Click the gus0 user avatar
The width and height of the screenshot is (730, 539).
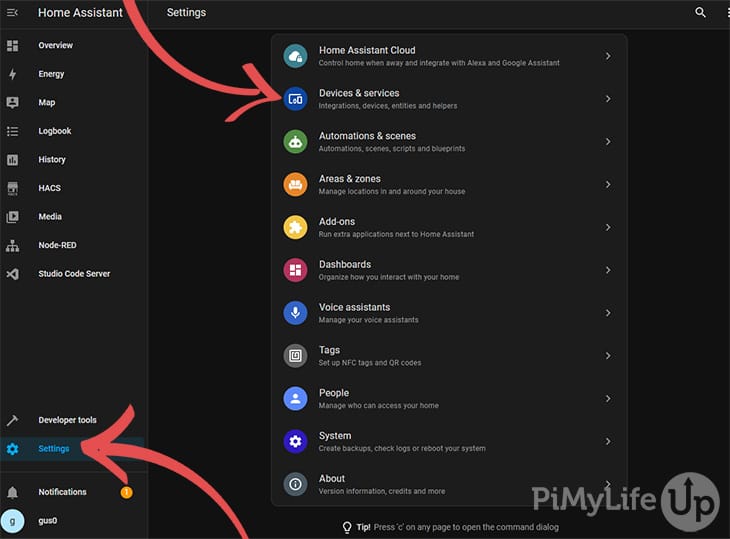tap(13, 521)
